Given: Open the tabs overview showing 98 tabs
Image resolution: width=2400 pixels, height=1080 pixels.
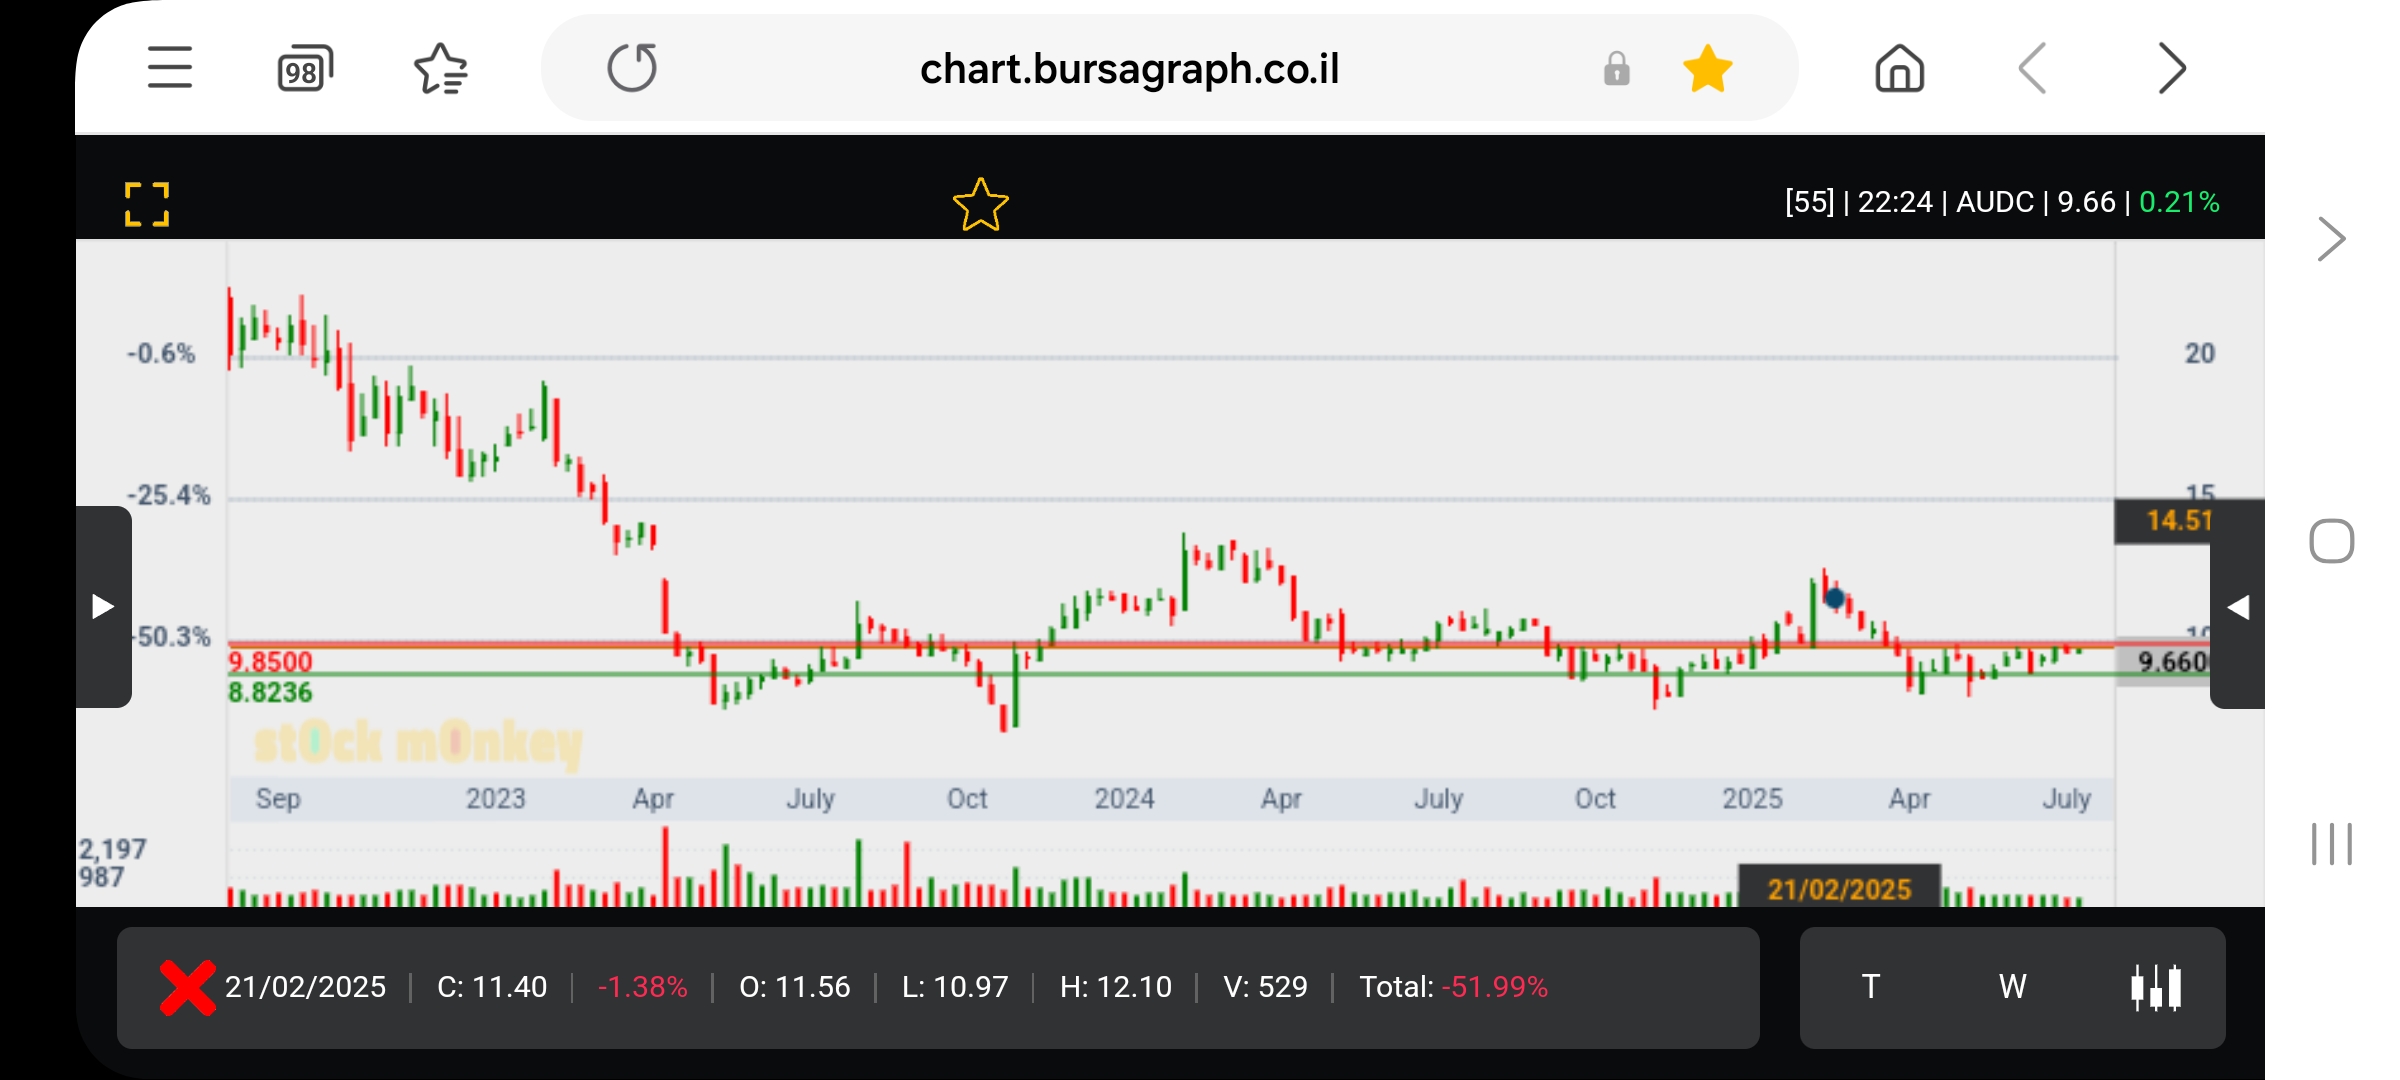Looking at the screenshot, I should click(x=304, y=69).
